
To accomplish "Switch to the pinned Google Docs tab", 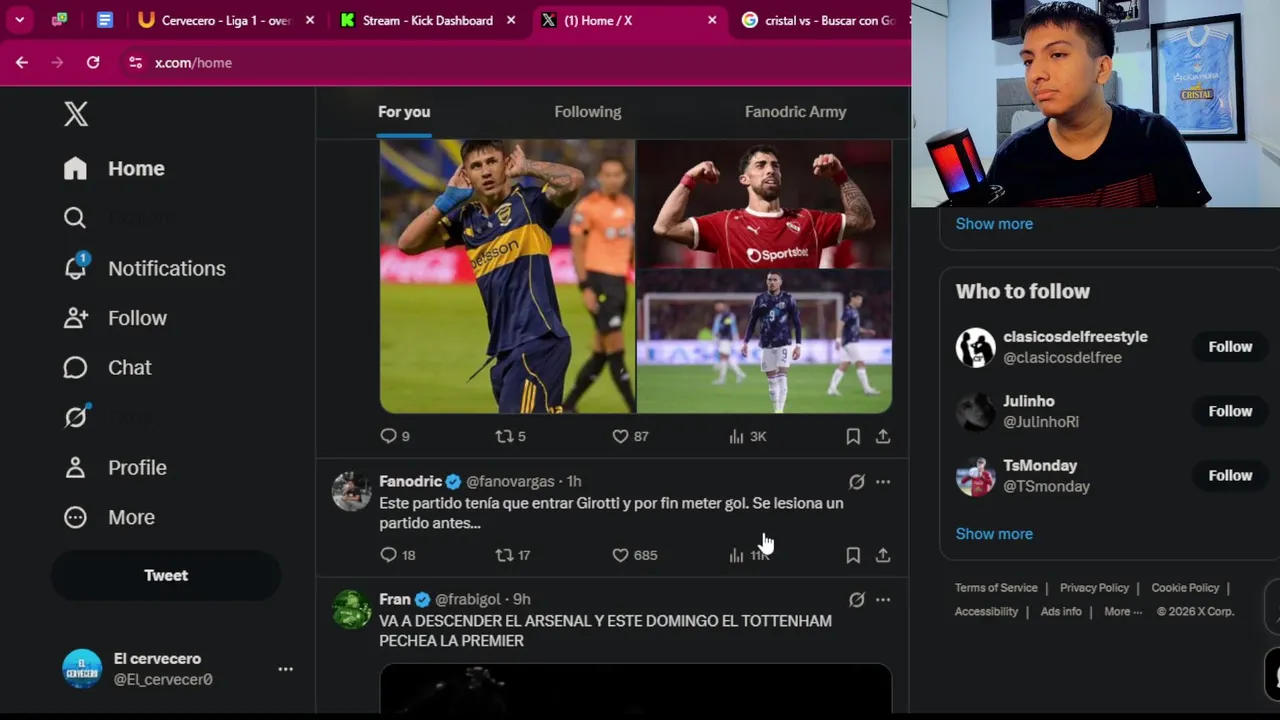I will tap(105, 20).
